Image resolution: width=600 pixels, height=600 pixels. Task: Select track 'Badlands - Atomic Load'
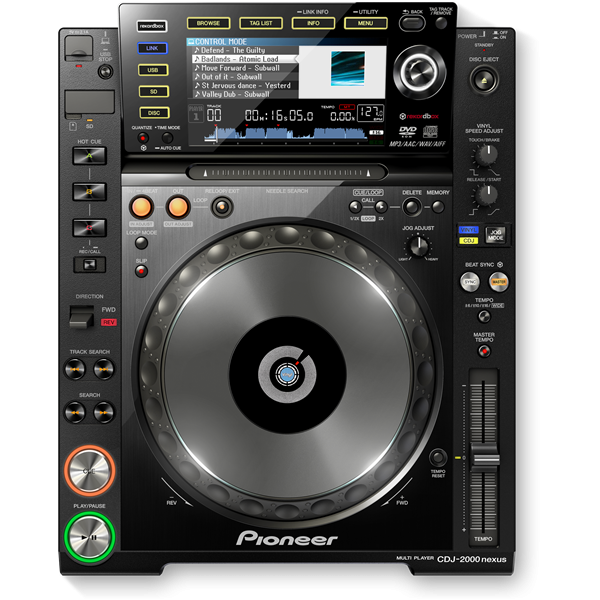tap(244, 59)
